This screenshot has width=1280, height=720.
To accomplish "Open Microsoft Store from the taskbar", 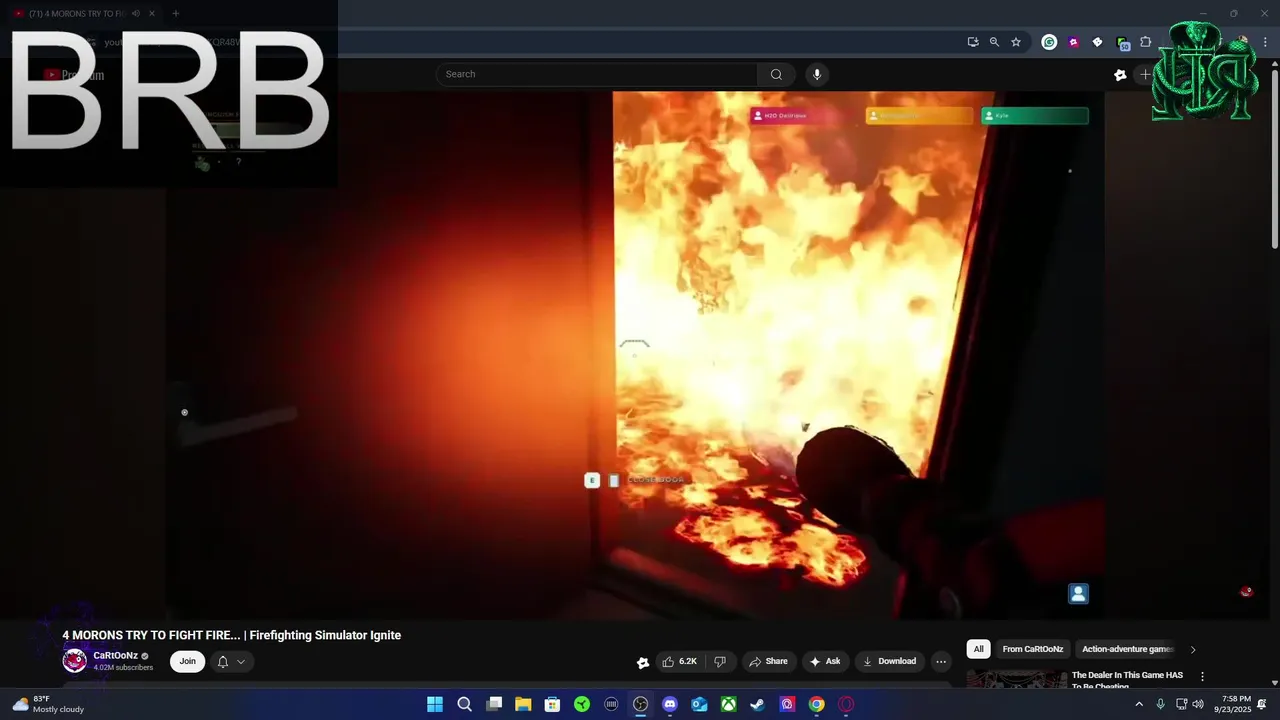I will coord(552,704).
